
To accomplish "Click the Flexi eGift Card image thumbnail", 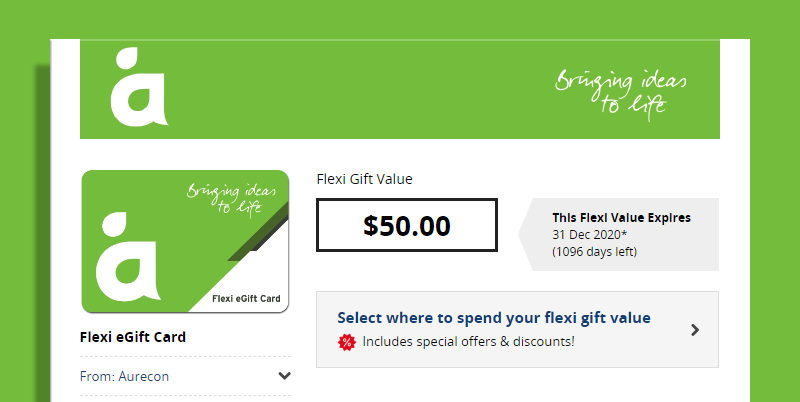I will click(185, 241).
